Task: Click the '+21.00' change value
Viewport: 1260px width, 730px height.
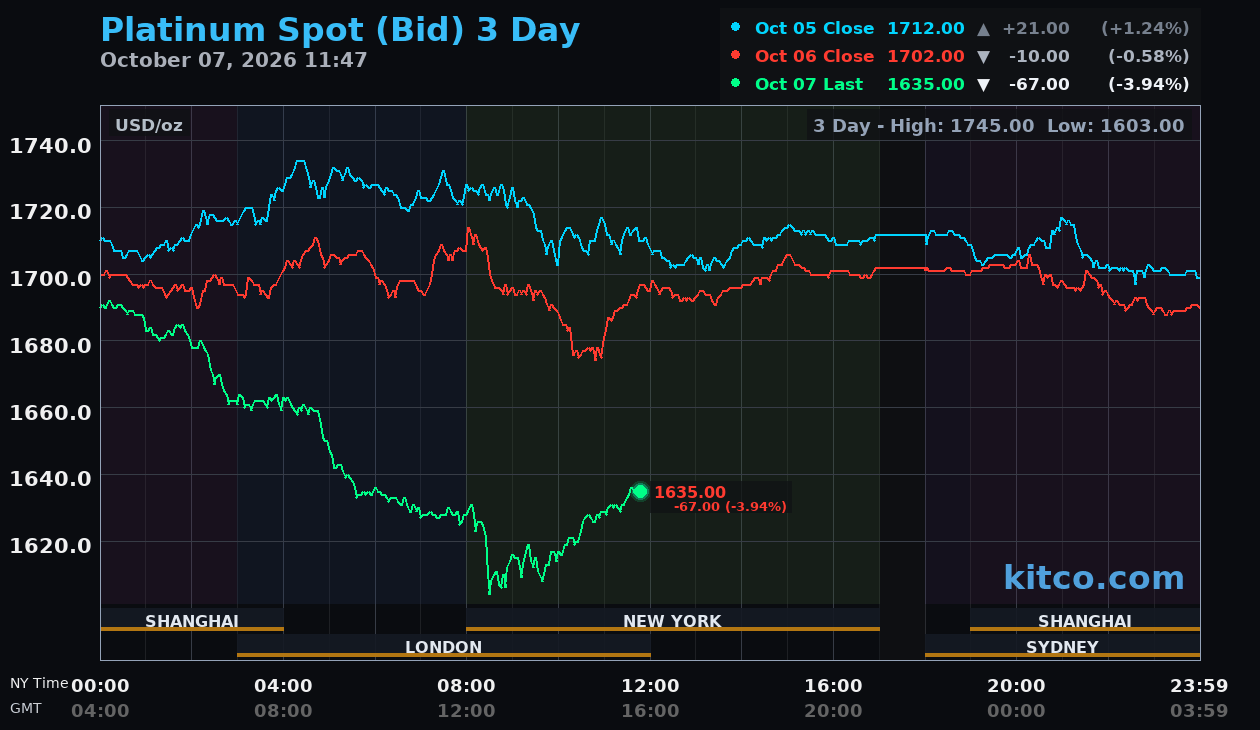Action: pyautogui.click(x=1035, y=29)
